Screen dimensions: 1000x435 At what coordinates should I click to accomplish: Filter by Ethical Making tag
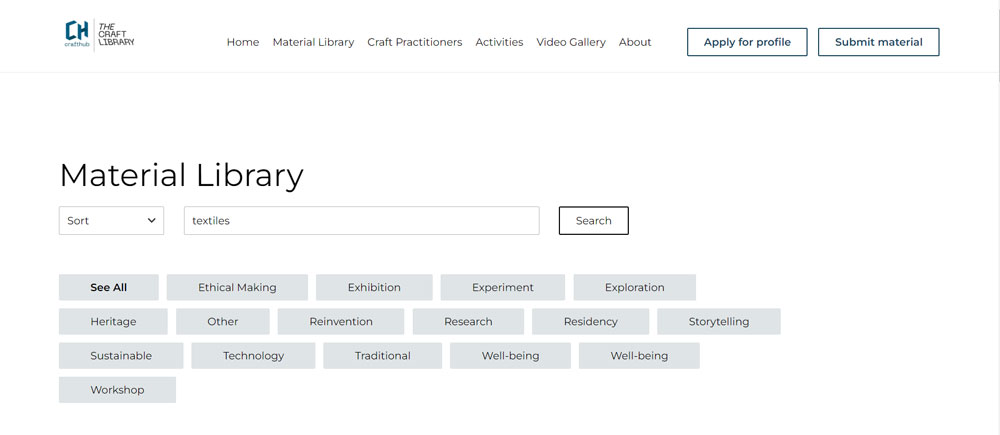tap(237, 288)
